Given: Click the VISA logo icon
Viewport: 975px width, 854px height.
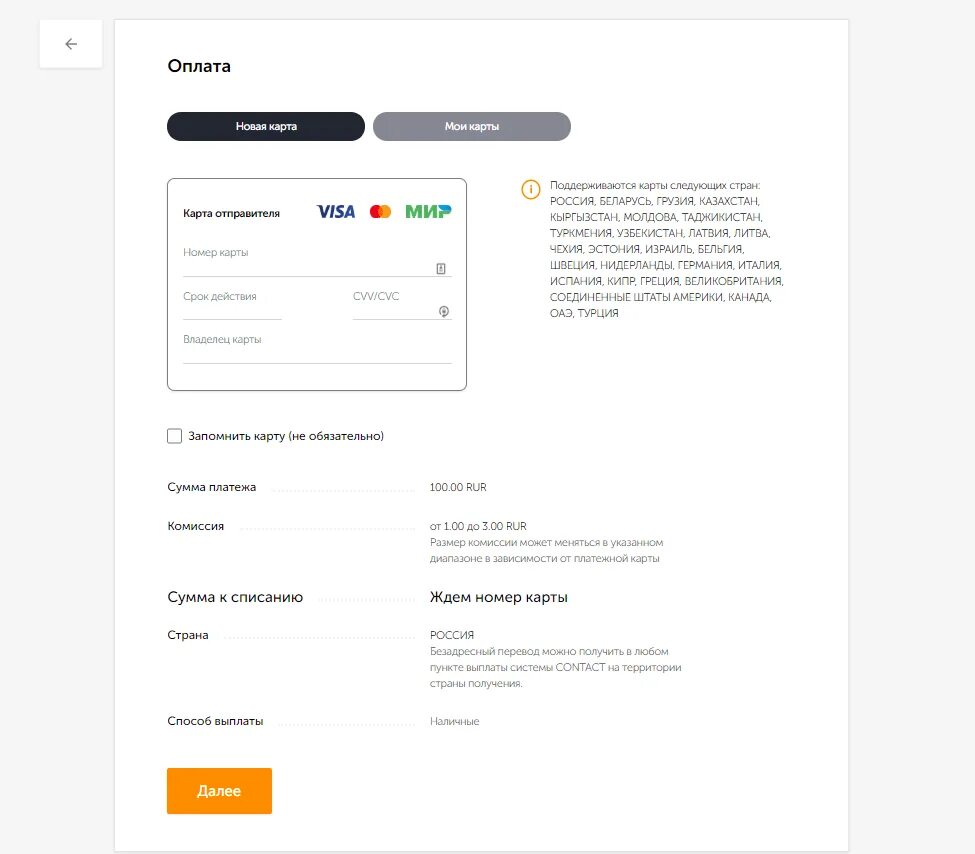Looking at the screenshot, I should (x=336, y=211).
